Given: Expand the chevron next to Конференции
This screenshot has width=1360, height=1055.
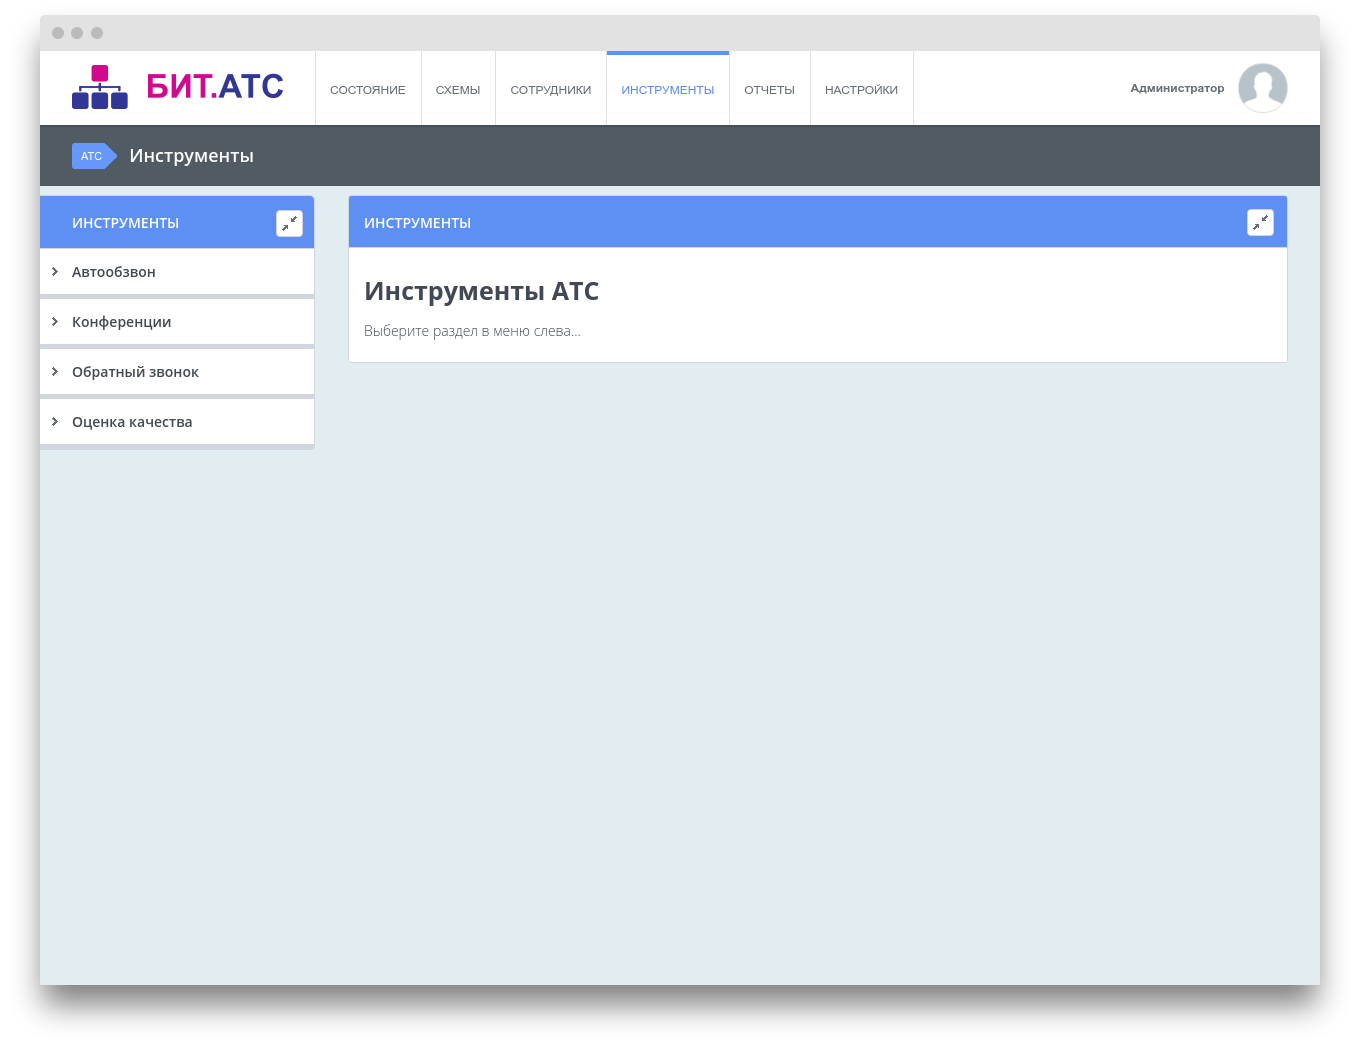Looking at the screenshot, I should pyautogui.click(x=55, y=322).
